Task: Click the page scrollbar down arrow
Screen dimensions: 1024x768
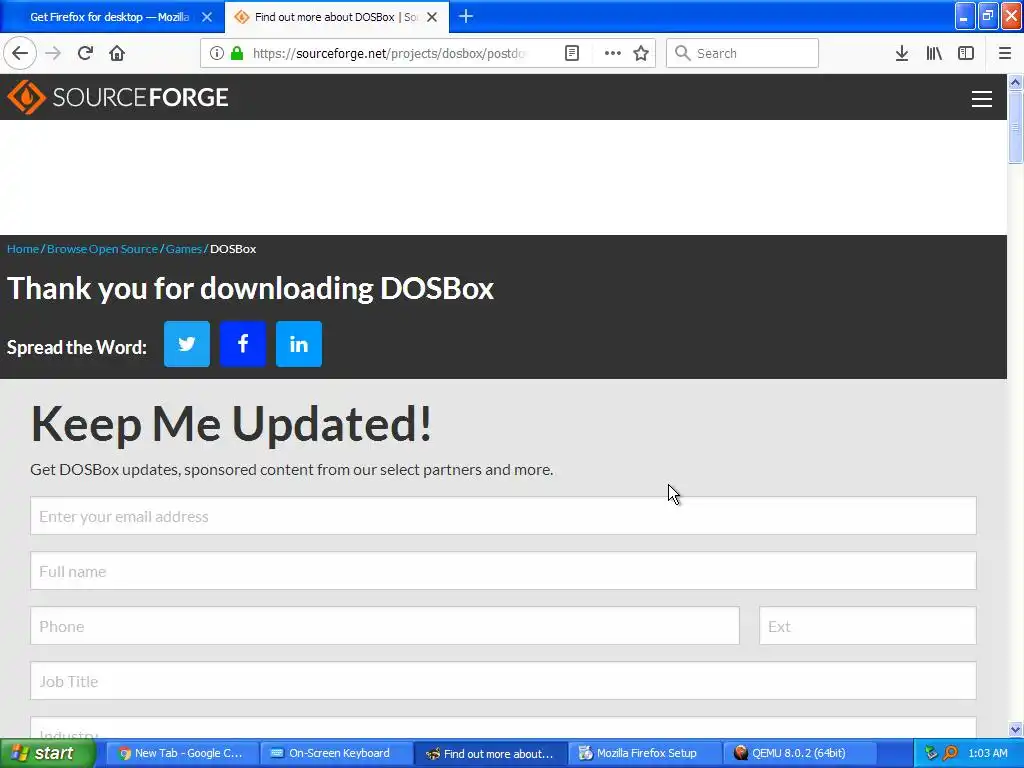Action: (1015, 729)
